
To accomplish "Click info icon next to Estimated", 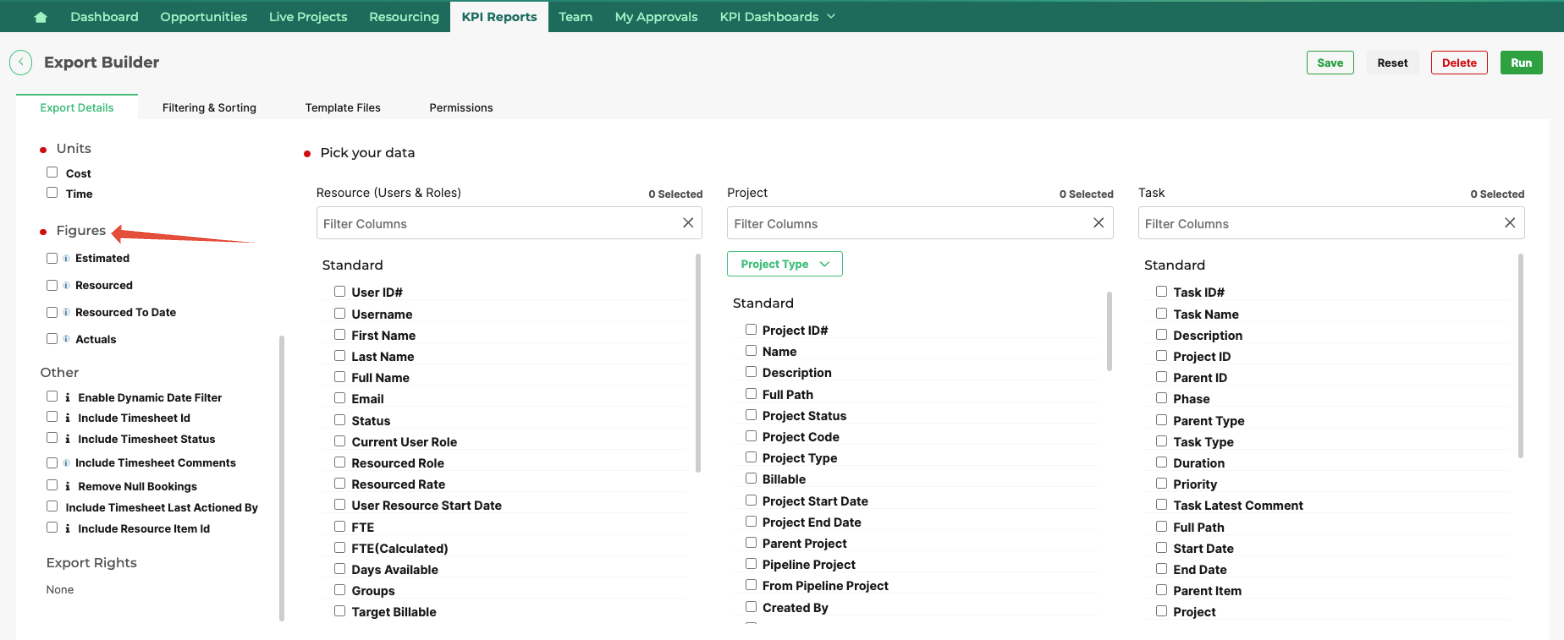I will click(x=66, y=258).
